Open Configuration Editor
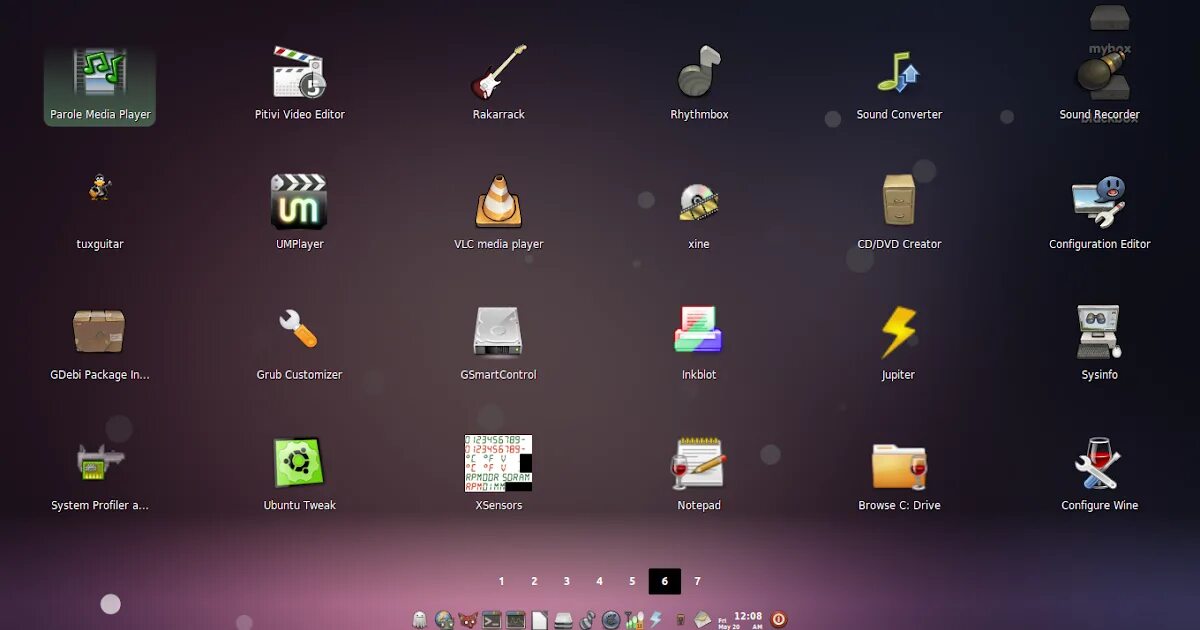The width and height of the screenshot is (1200, 630). 1100,214
